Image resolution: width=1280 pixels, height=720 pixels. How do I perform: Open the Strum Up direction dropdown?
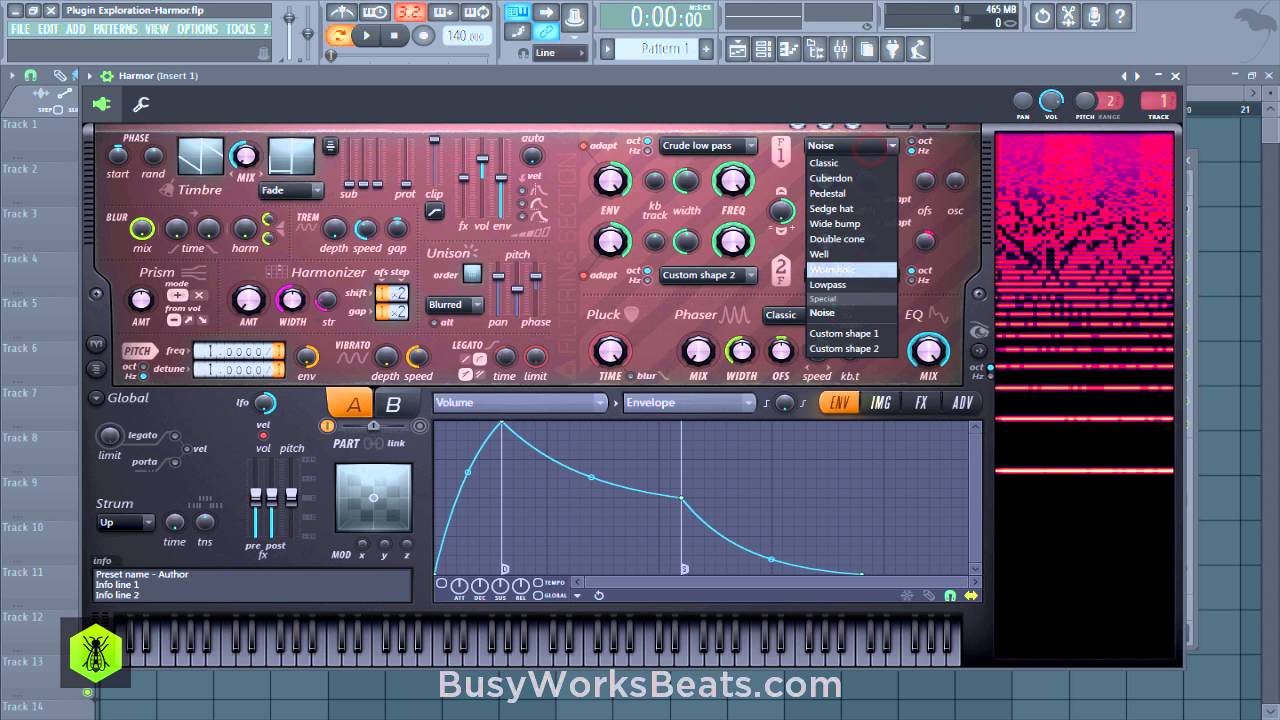pos(125,522)
